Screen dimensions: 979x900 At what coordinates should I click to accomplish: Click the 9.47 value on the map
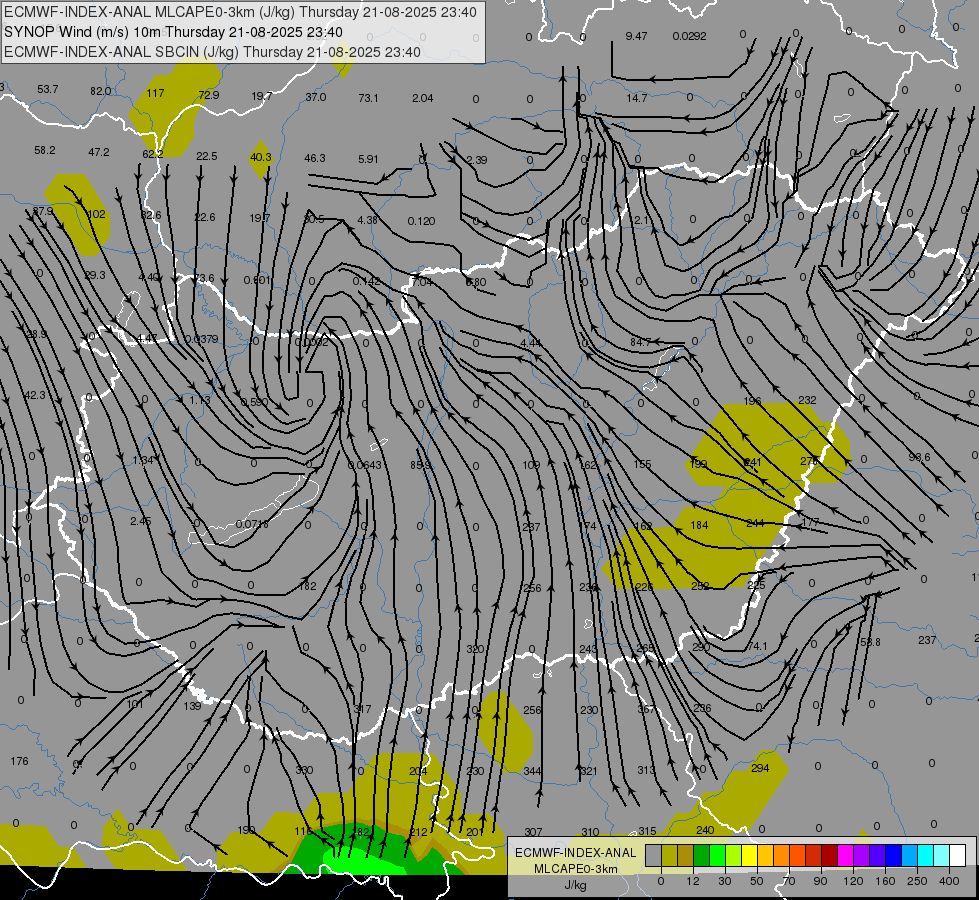point(636,36)
